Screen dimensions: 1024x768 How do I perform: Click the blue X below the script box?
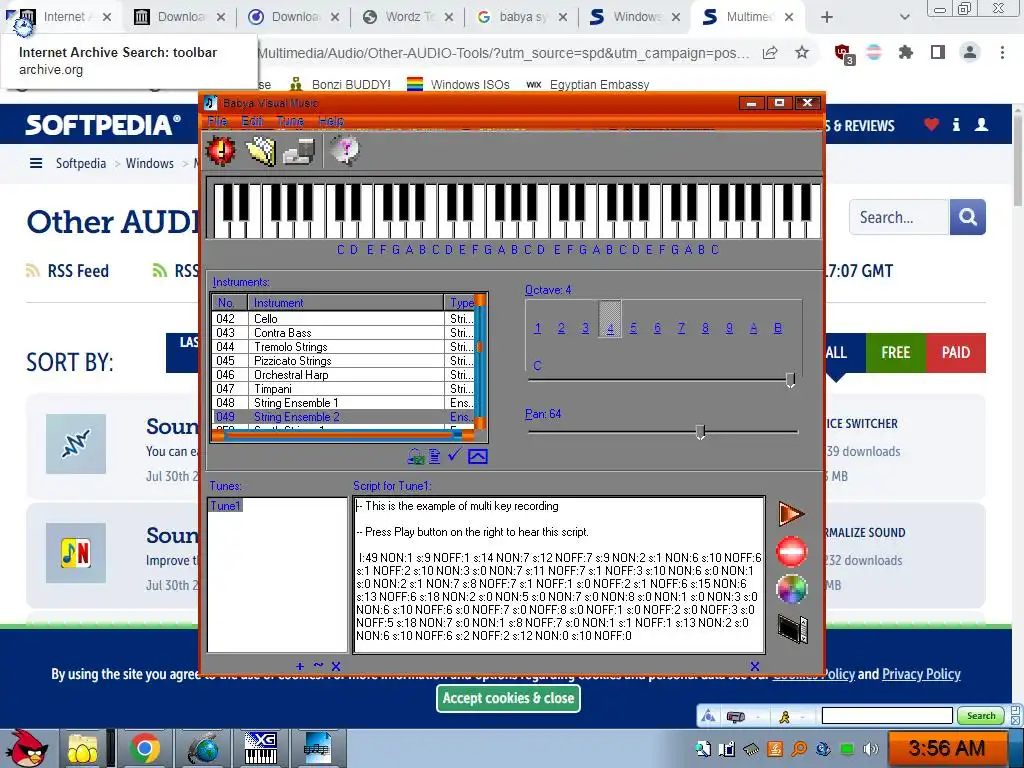click(x=754, y=666)
